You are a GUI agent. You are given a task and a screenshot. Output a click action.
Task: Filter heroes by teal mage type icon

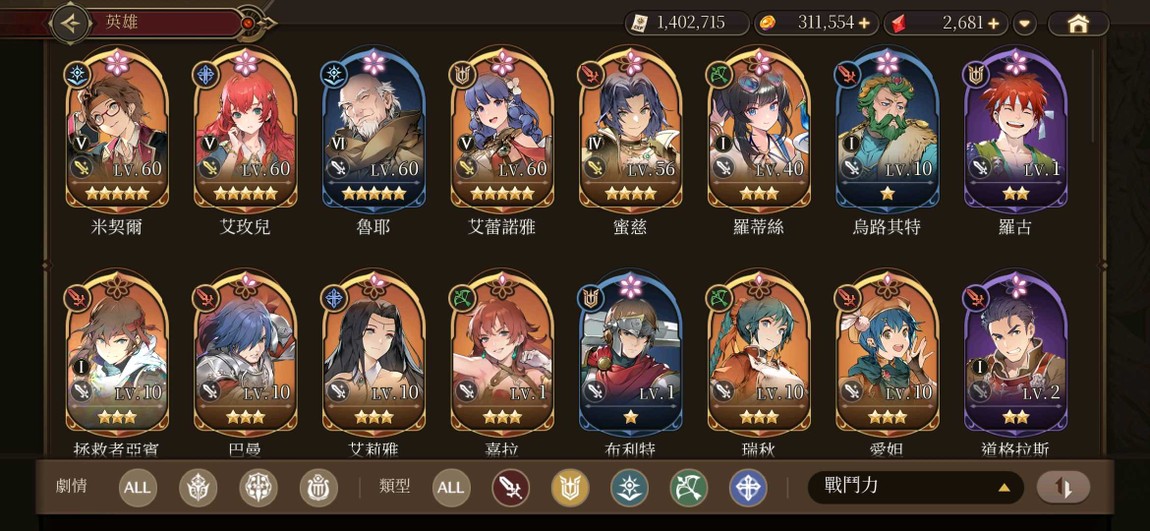point(629,488)
